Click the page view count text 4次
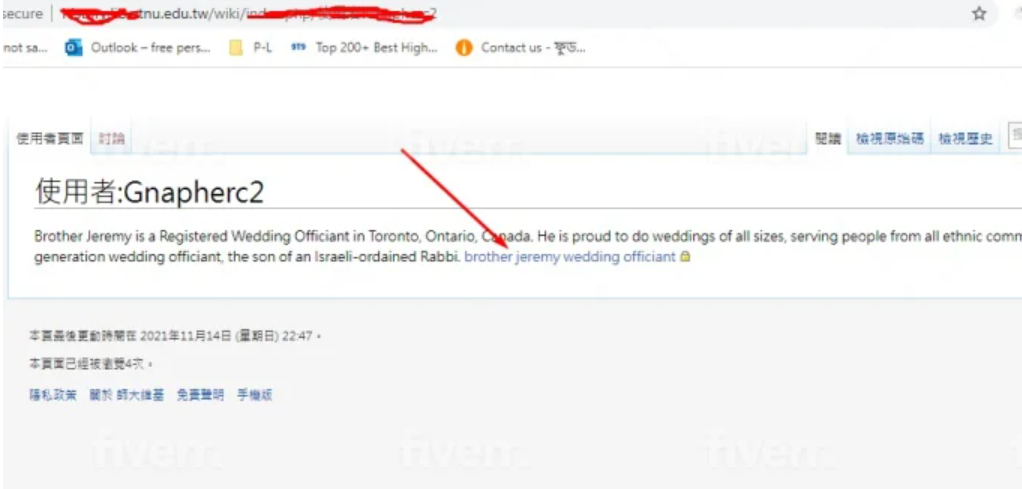 point(133,364)
